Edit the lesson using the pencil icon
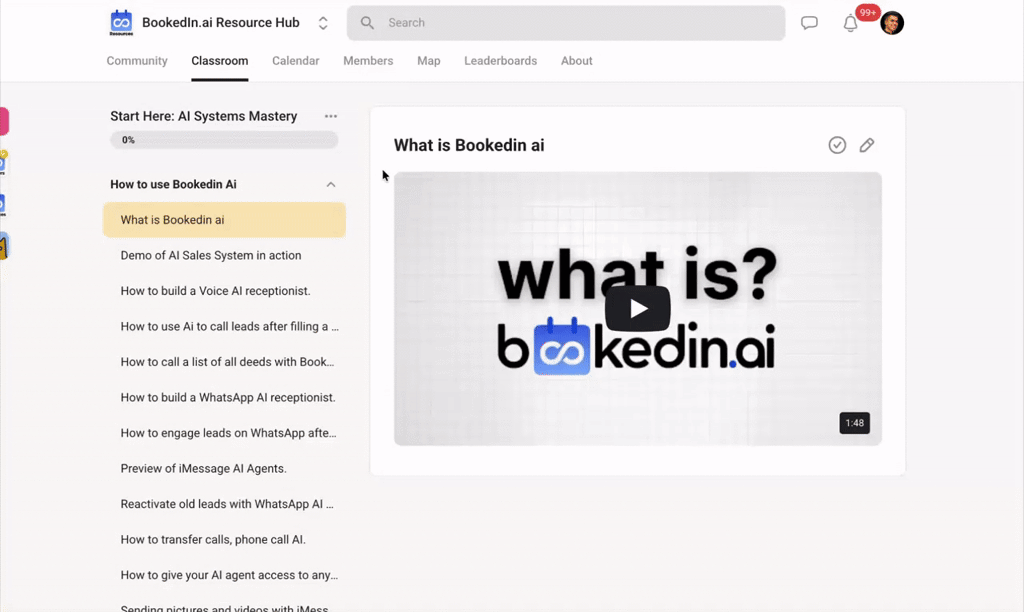Screen dimensions: 1024x612 [867, 145]
